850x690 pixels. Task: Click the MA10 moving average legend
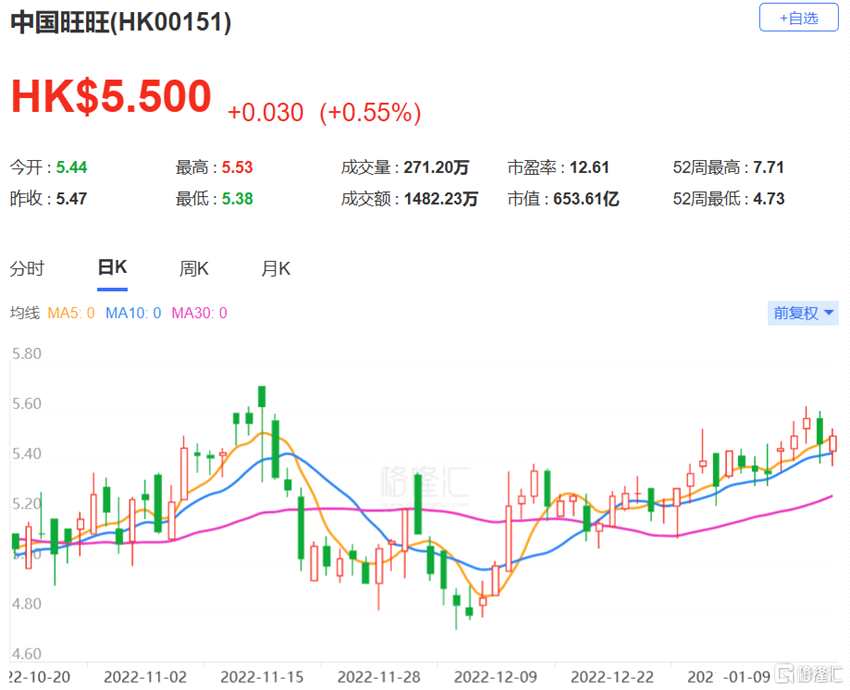133,313
